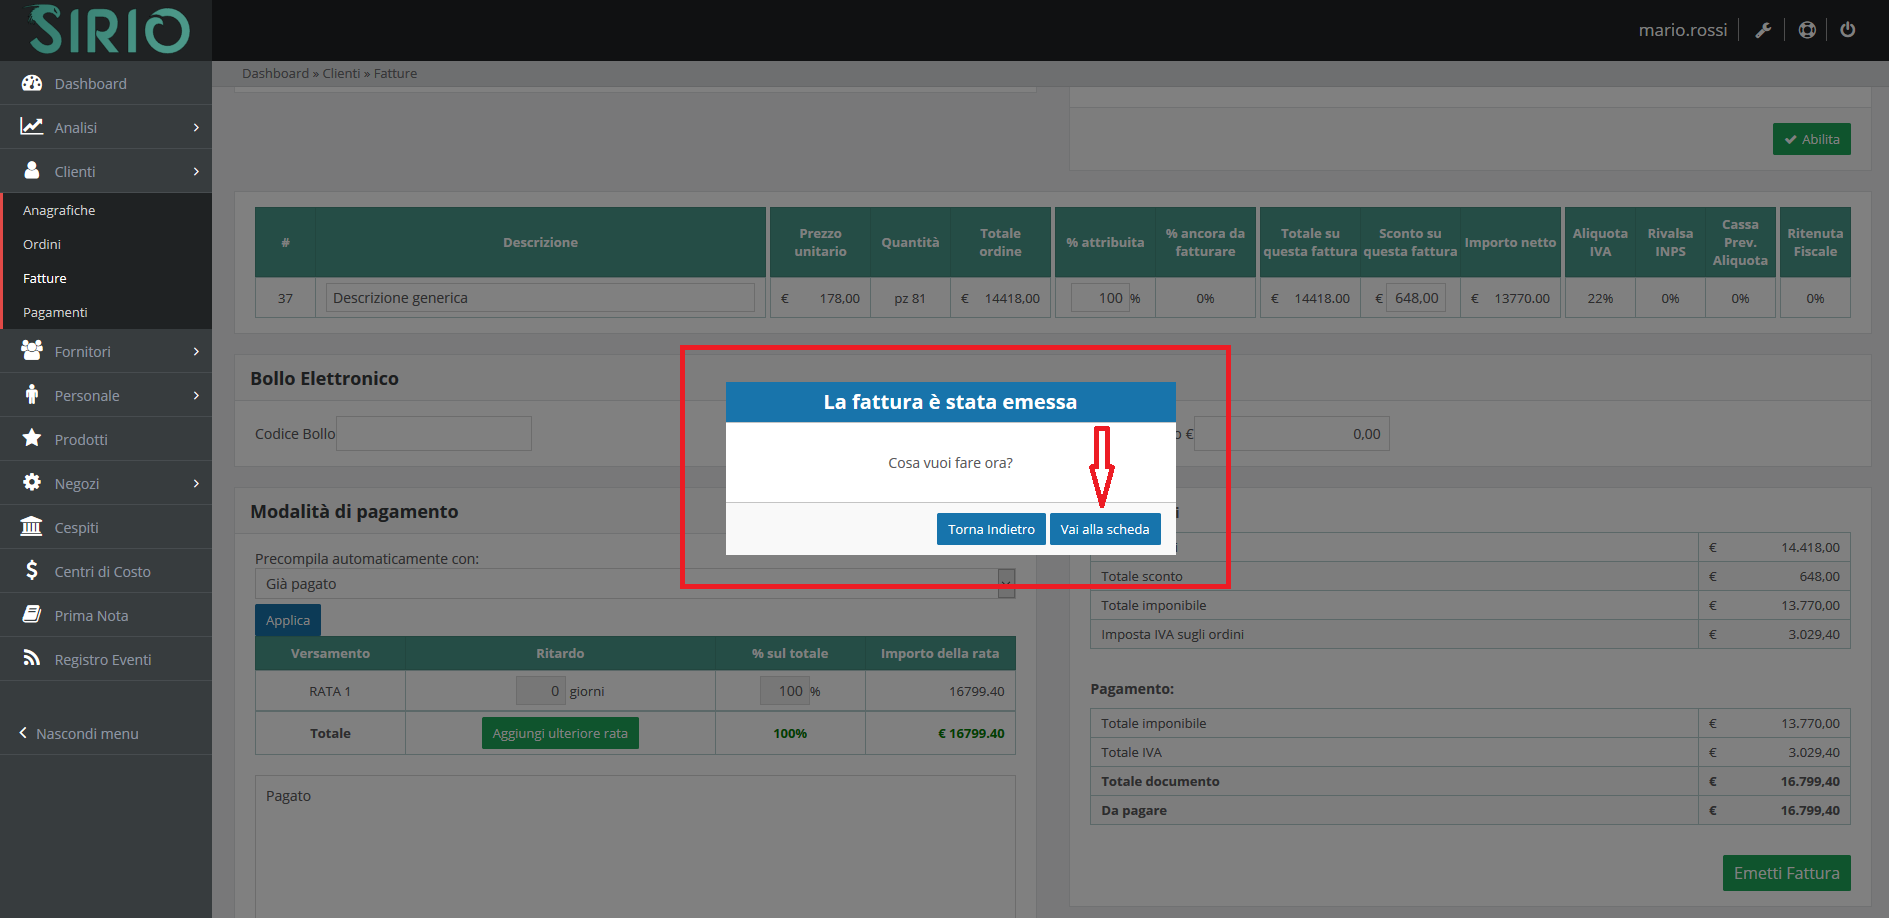Click the wrench settings icon in header

tap(1763, 30)
